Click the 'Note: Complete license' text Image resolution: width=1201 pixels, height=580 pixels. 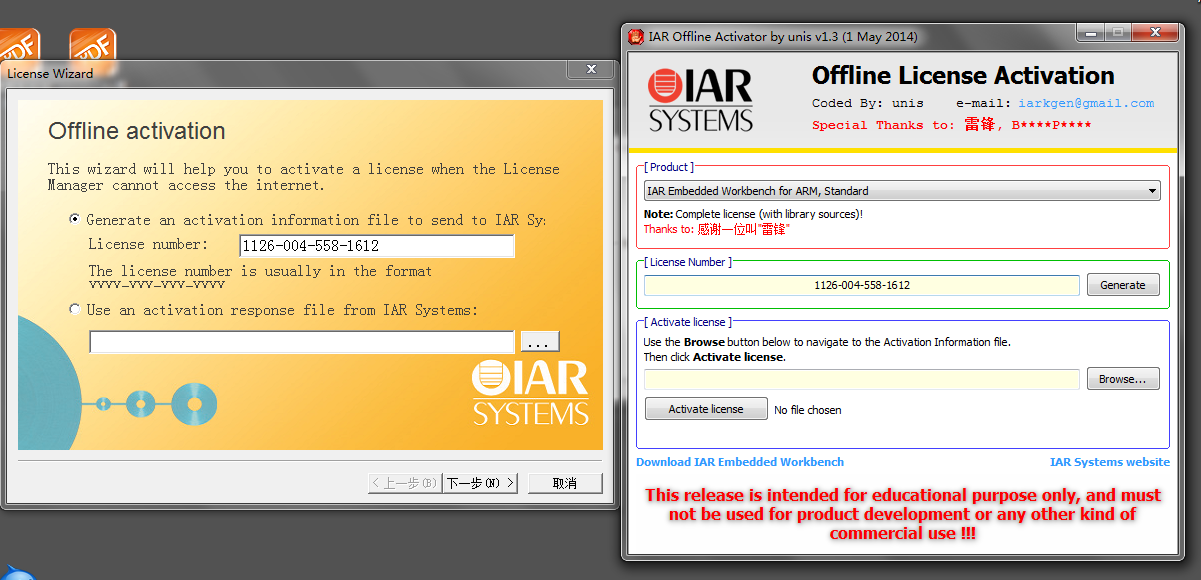click(753, 214)
